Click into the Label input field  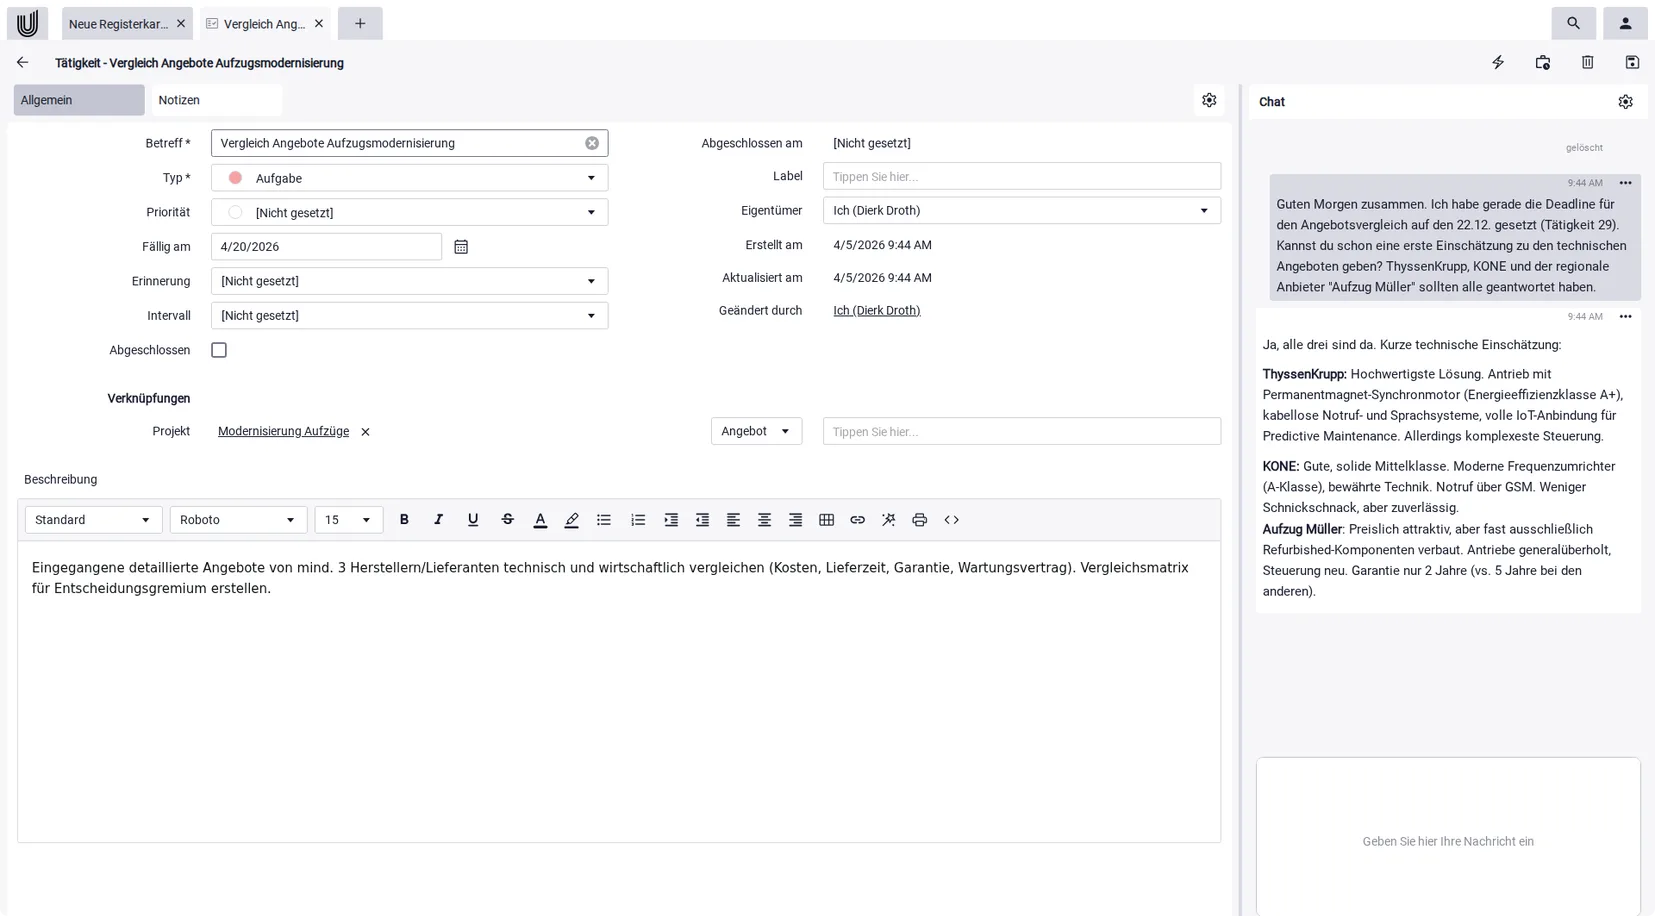tap(1021, 176)
